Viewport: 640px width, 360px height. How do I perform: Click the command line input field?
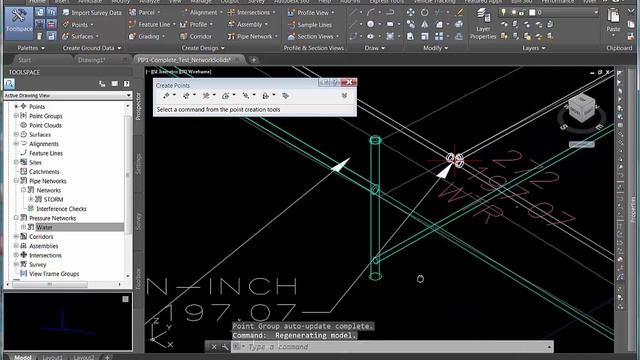pyautogui.click(x=392, y=347)
